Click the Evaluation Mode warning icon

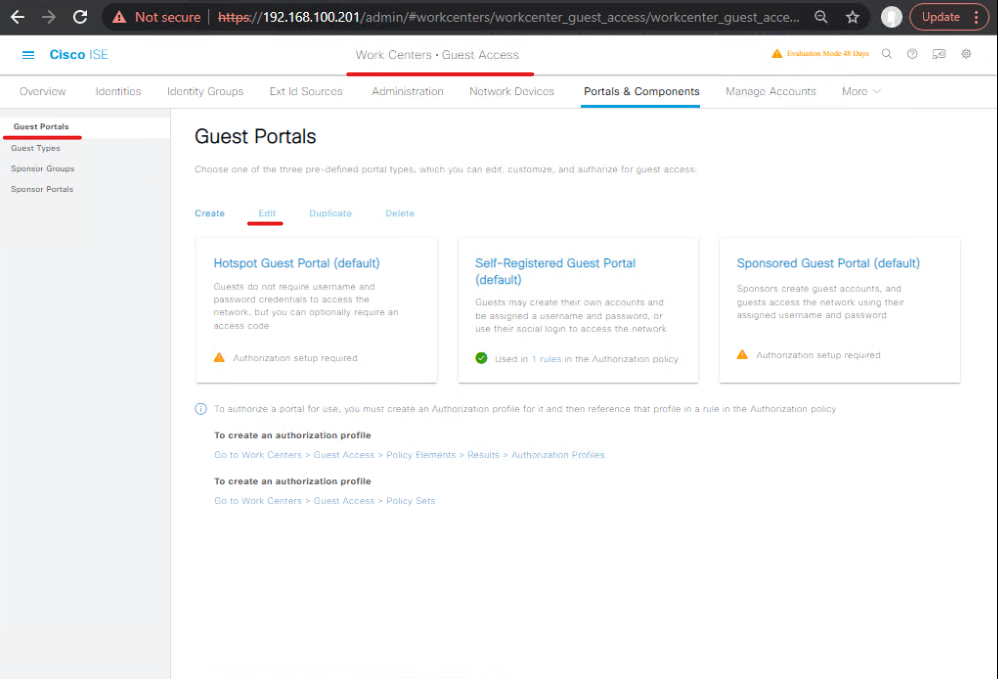[777, 53]
